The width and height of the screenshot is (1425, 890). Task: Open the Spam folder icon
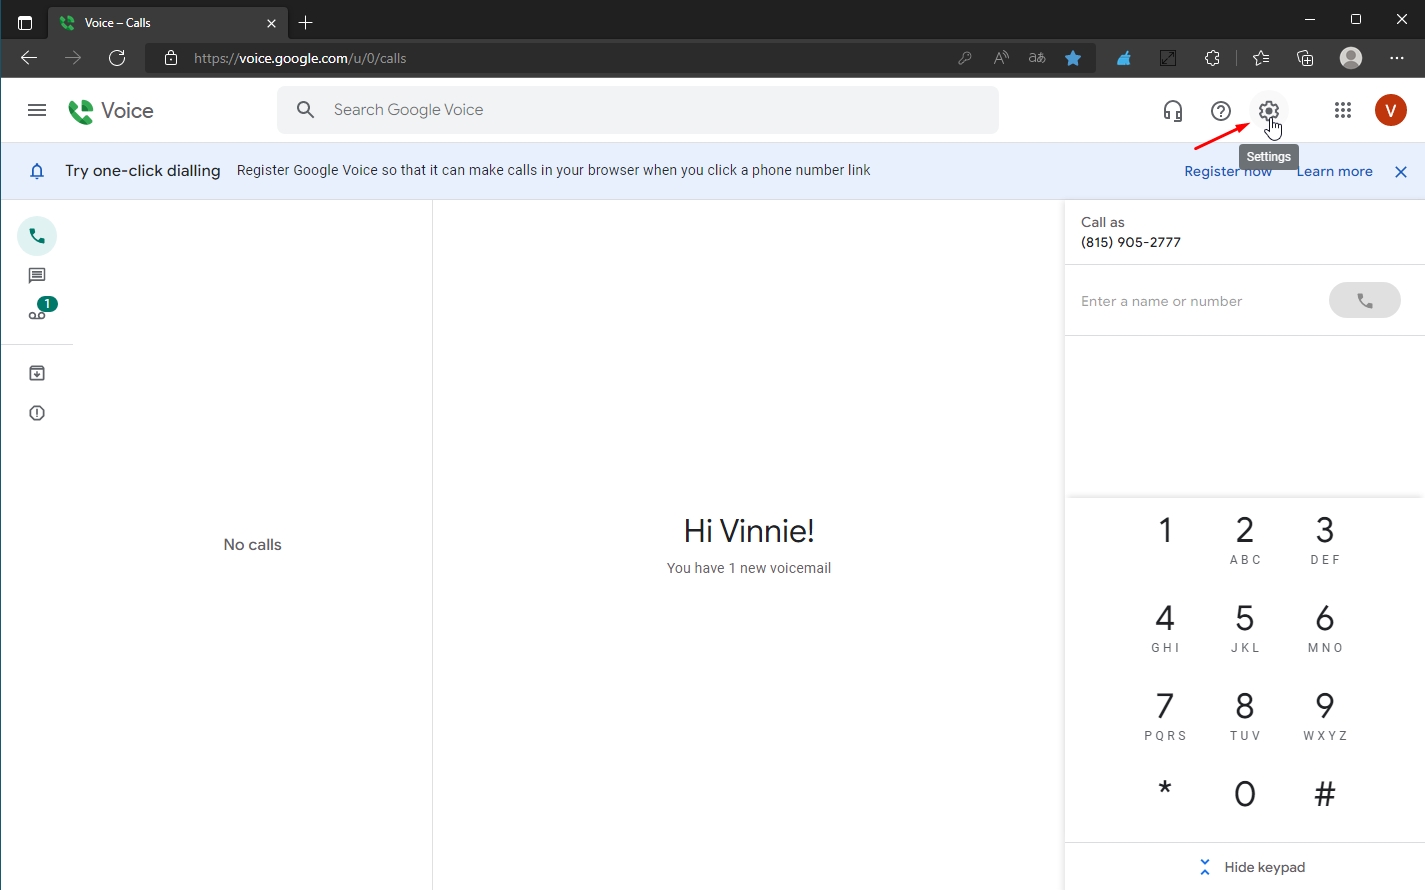click(37, 413)
